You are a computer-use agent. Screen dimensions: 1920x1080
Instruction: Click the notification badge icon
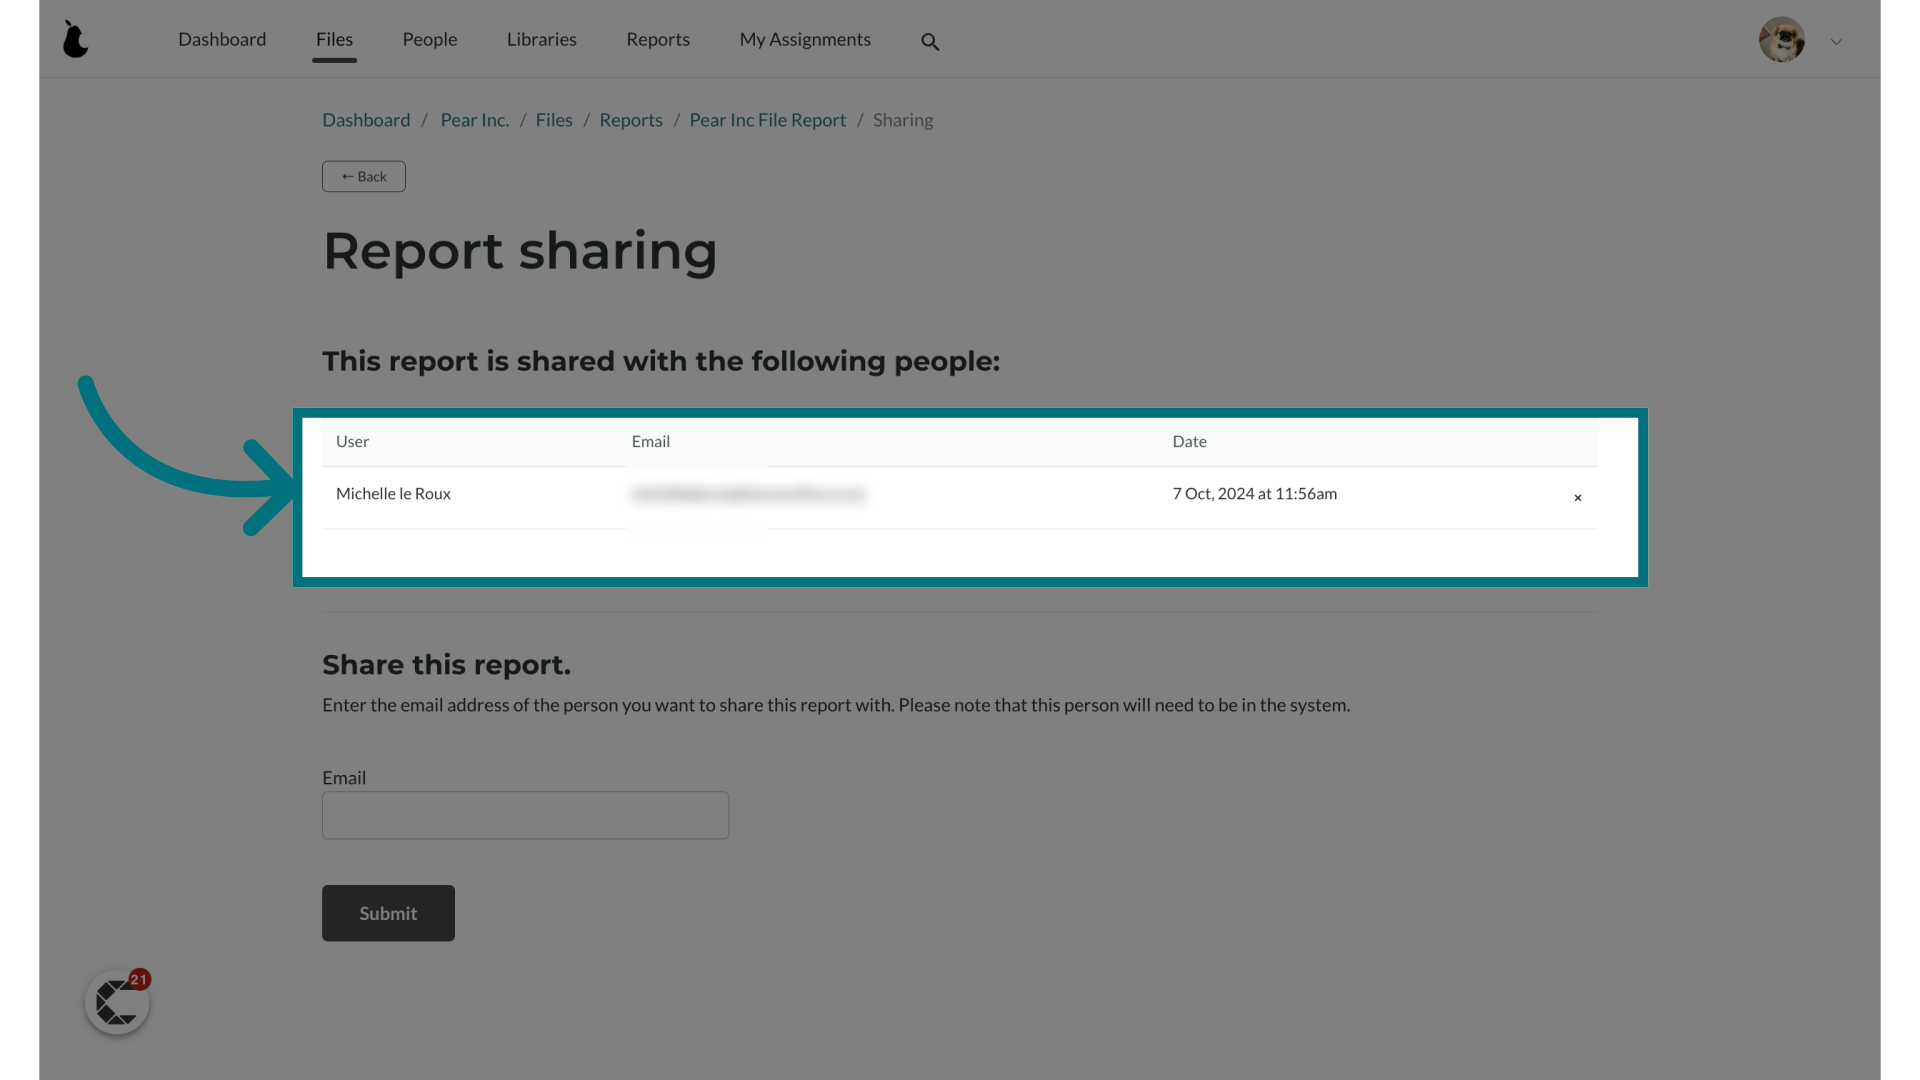point(138,978)
